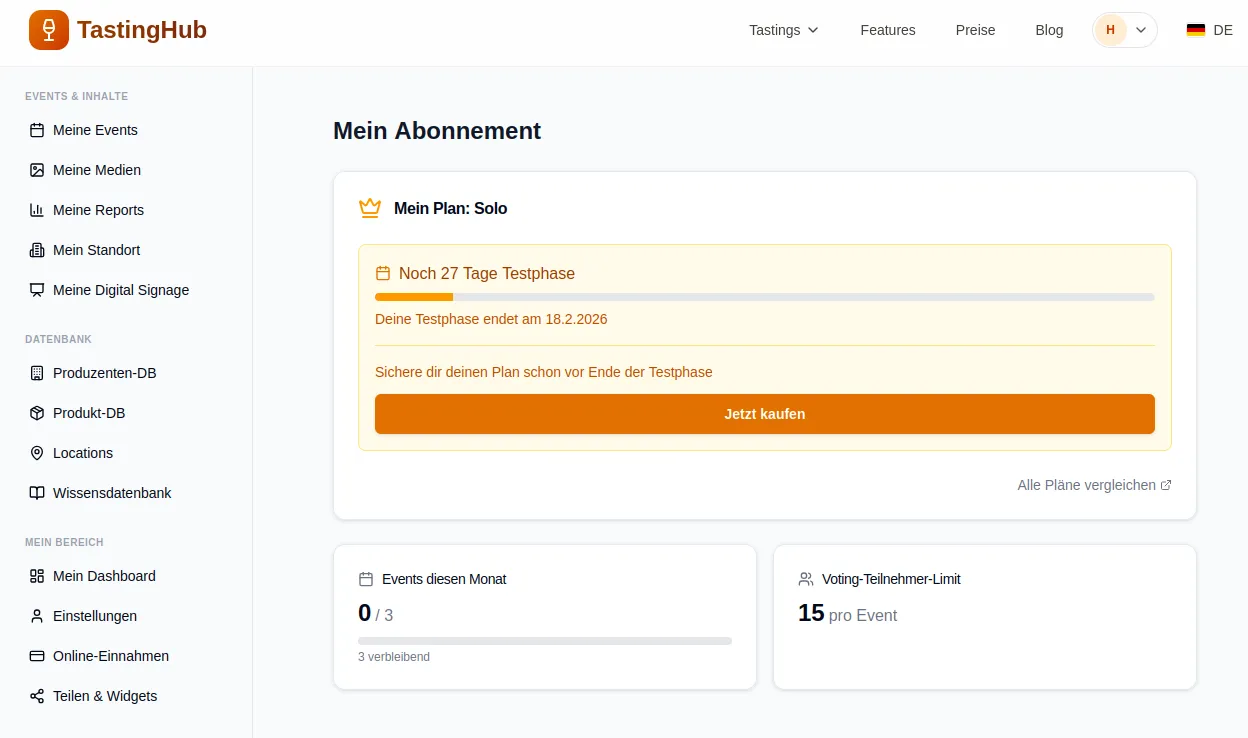1248x738 pixels.
Task: Open Meine Digital Signage screen icon
Action: (37, 290)
